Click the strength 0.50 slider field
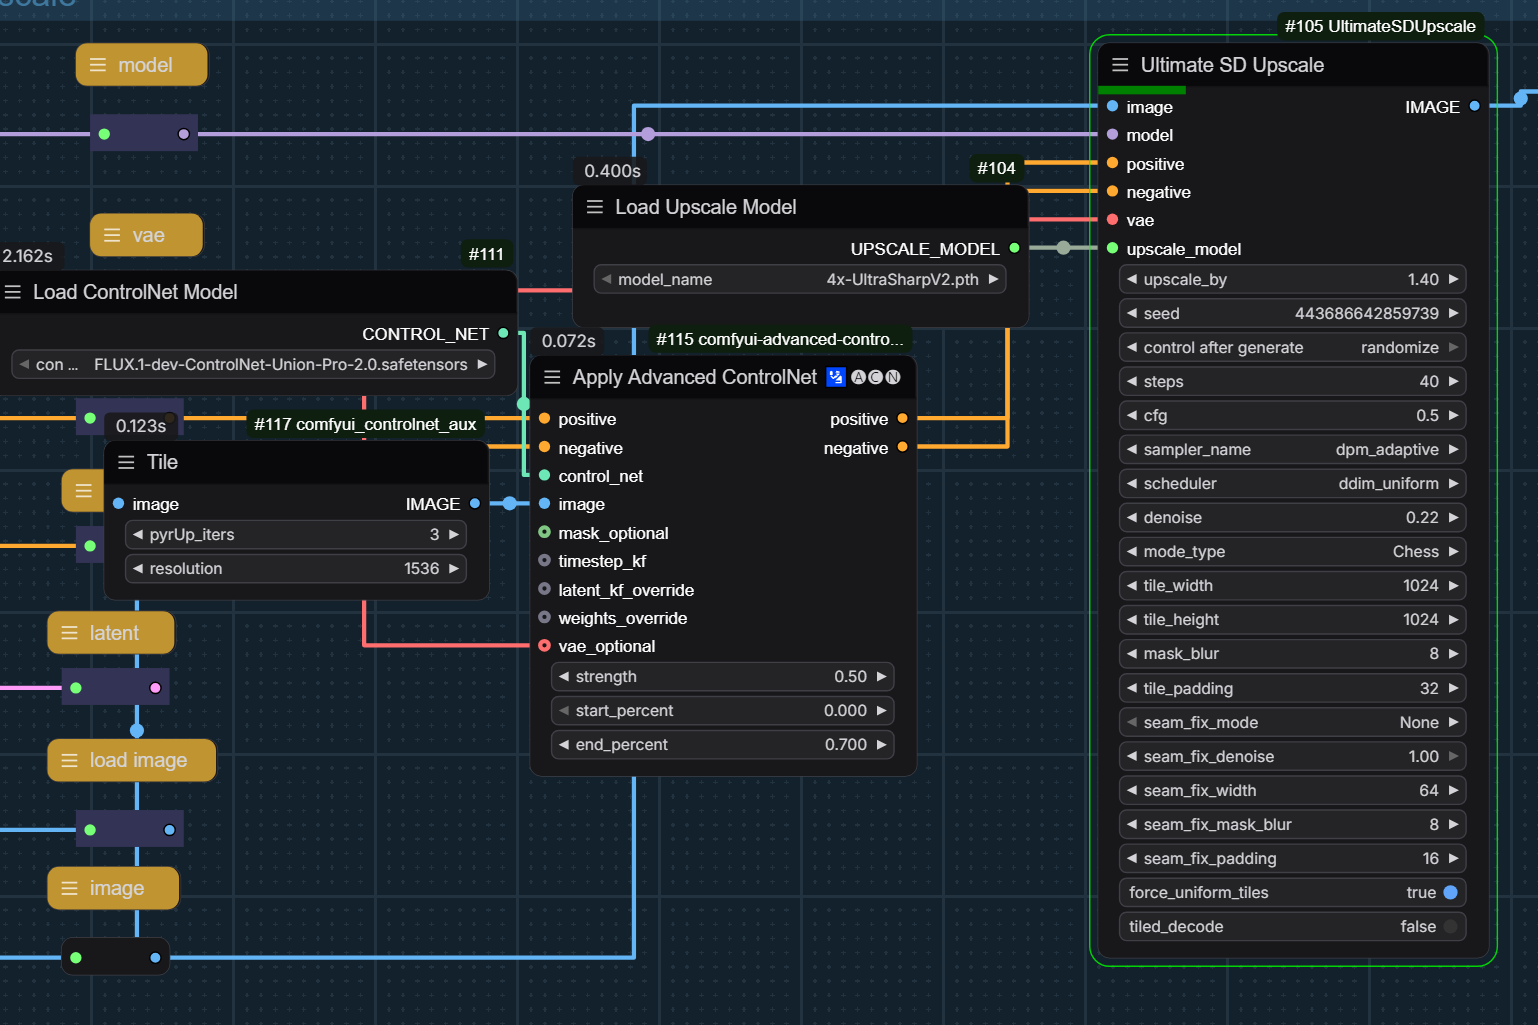 (722, 677)
